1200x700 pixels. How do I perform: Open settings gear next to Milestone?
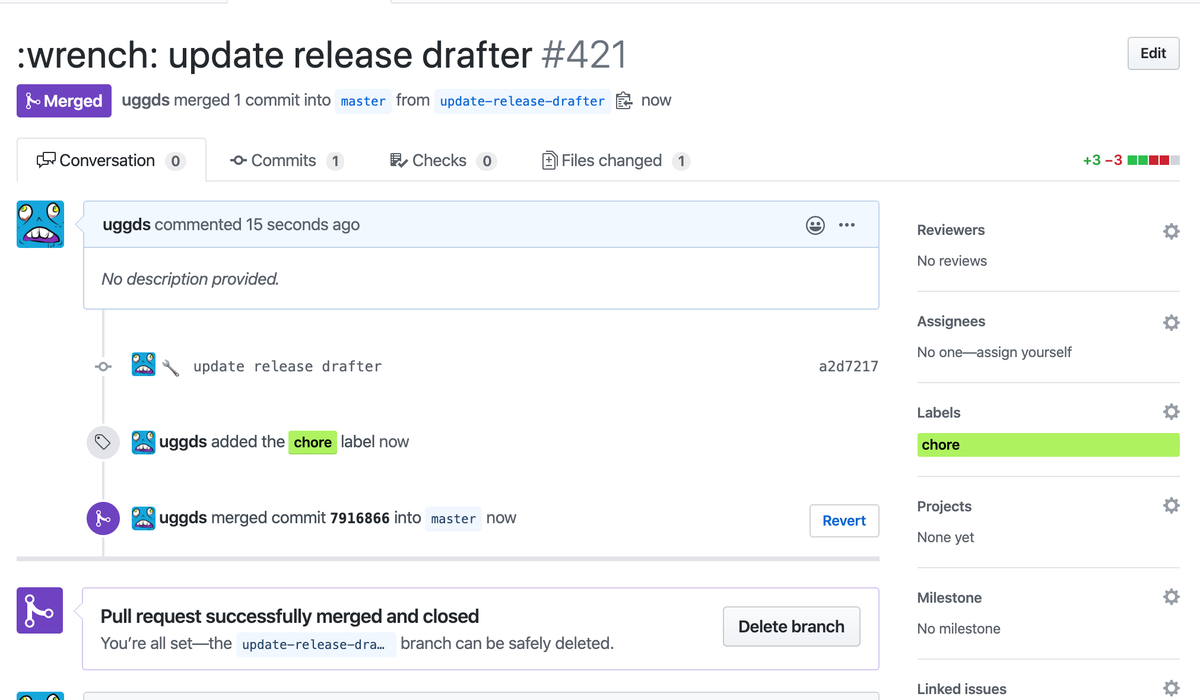(x=1170, y=597)
